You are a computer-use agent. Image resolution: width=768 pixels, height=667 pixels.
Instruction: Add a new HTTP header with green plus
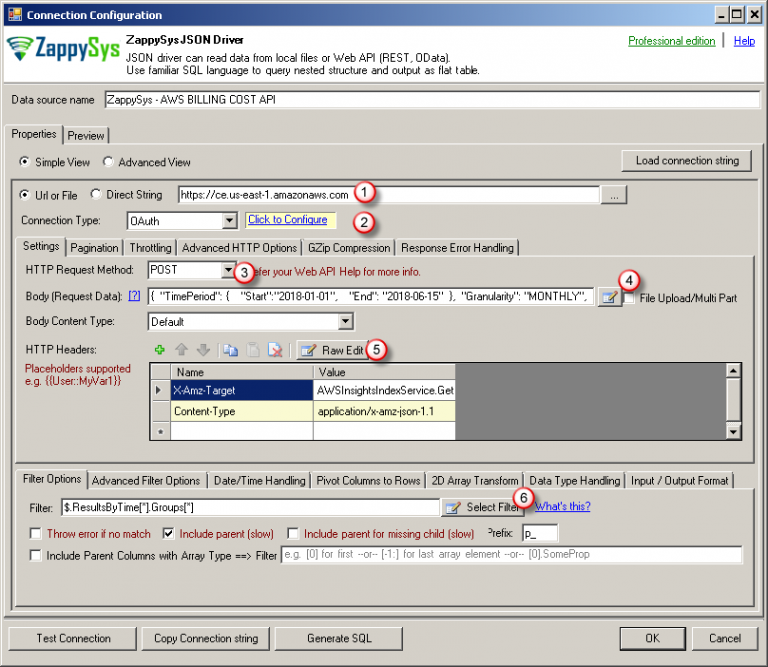pyautogui.click(x=159, y=350)
